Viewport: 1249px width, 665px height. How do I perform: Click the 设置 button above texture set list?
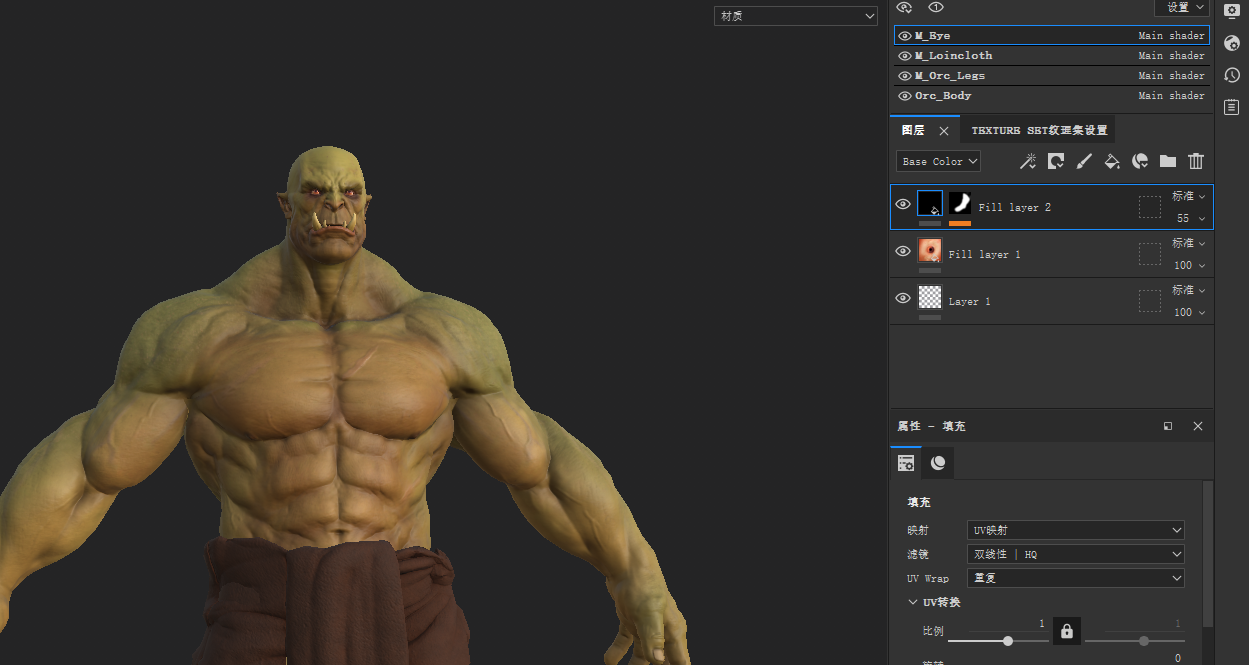[1182, 8]
